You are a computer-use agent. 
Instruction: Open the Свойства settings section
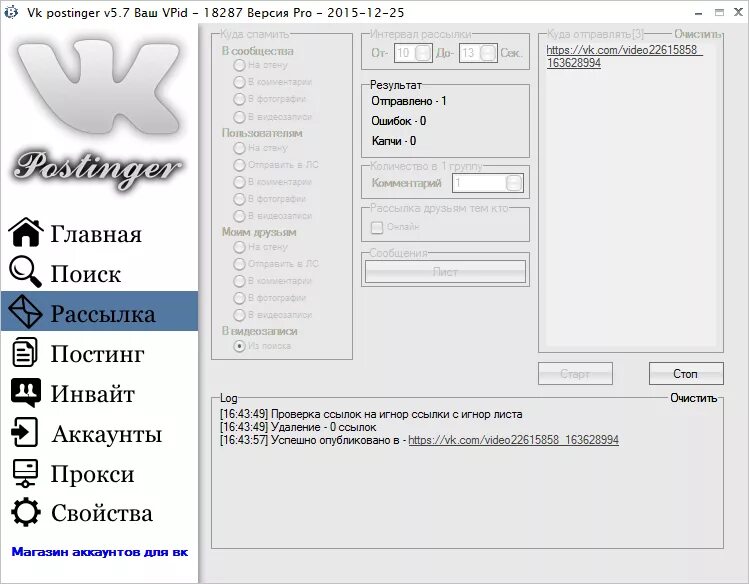(99, 512)
